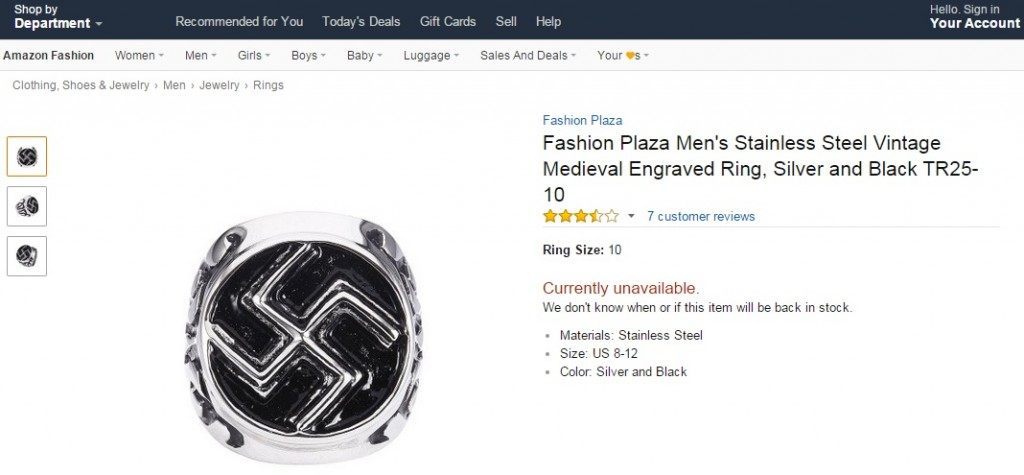Click the main ring product image
This screenshot has height=475, width=1024.
point(302,338)
